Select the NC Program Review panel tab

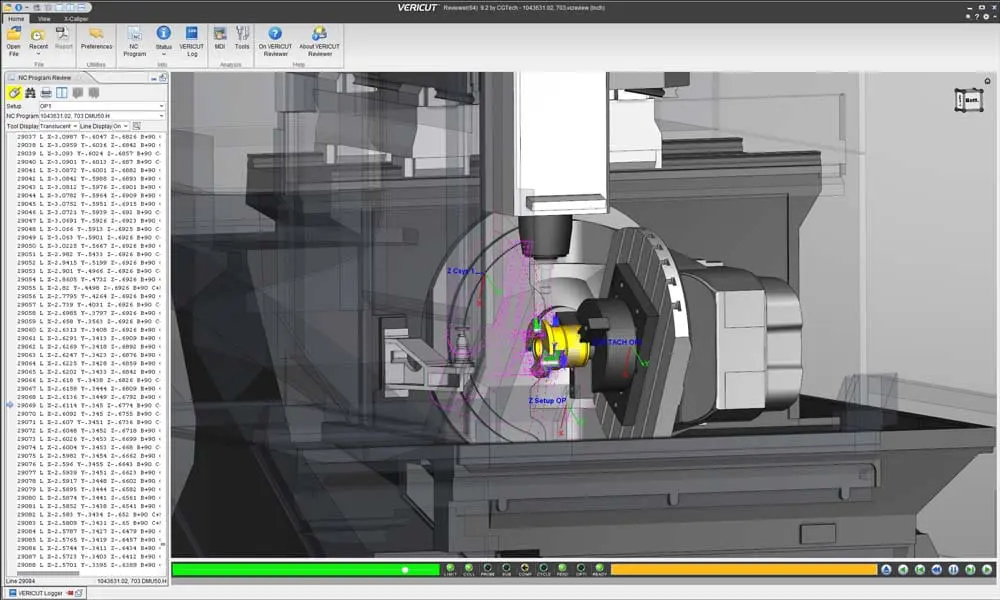point(45,78)
